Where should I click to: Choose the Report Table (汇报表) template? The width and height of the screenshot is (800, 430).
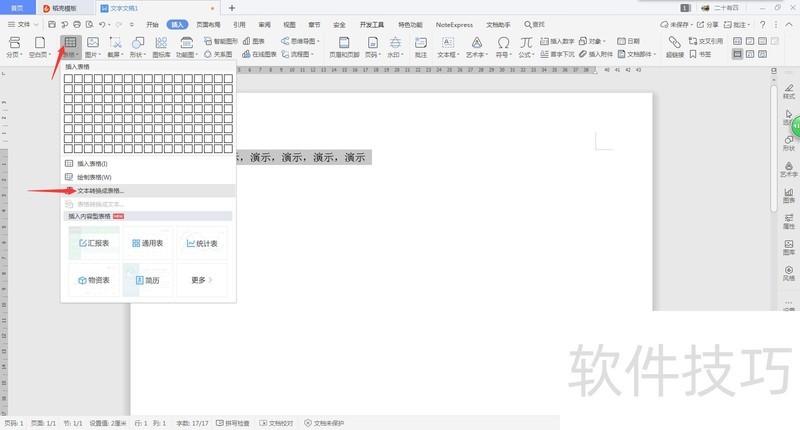coord(94,243)
